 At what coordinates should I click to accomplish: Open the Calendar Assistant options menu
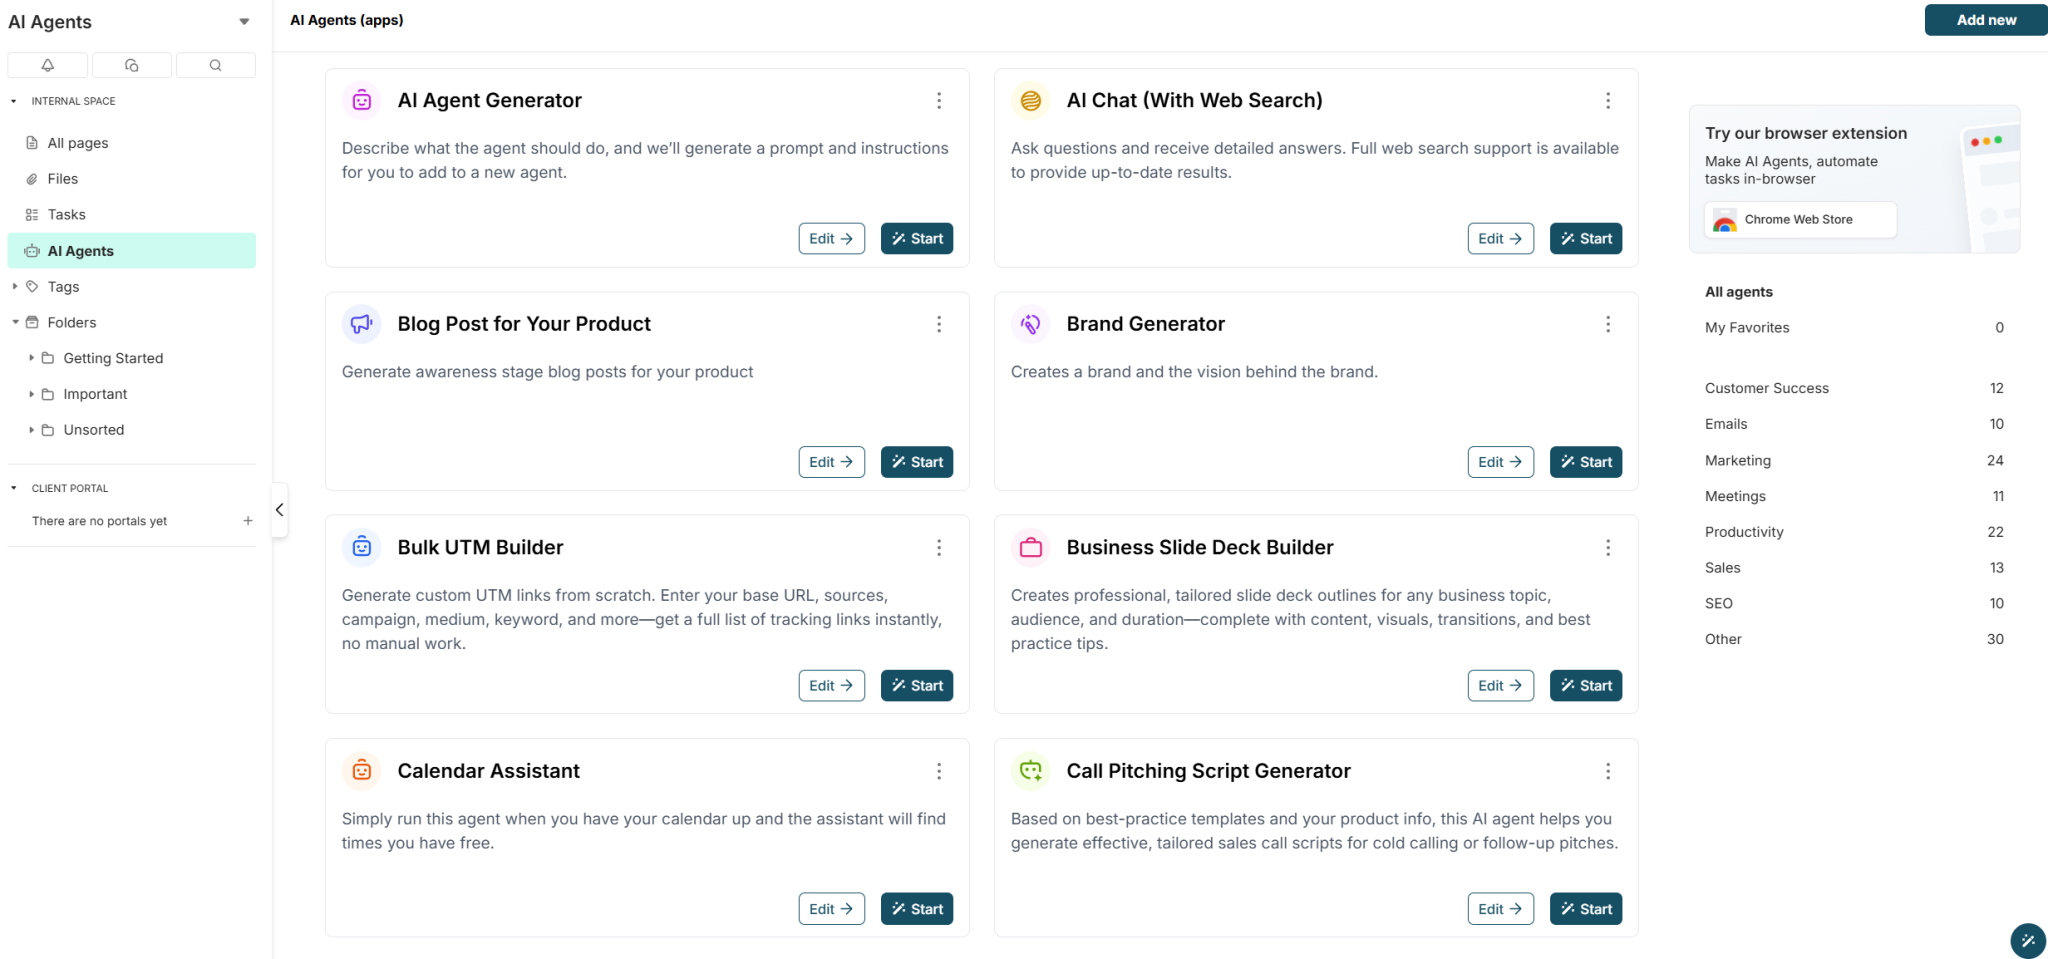click(x=938, y=770)
